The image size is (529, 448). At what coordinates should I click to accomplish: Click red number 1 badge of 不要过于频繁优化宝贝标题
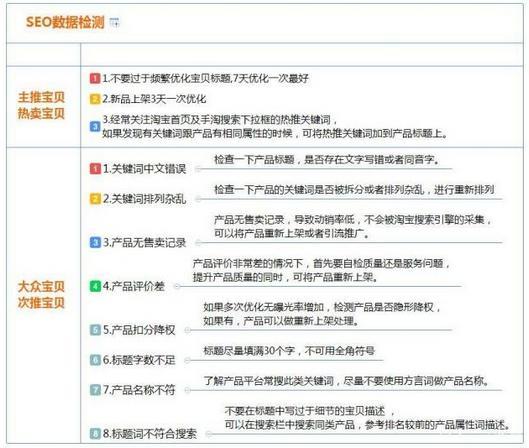(95, 78)
